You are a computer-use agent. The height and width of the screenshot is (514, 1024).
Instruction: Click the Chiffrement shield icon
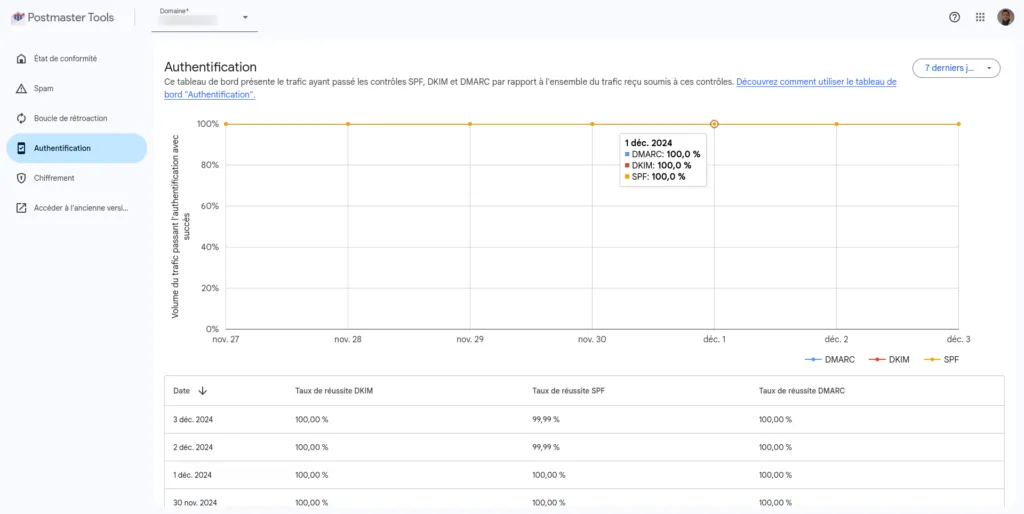(22, 178)
